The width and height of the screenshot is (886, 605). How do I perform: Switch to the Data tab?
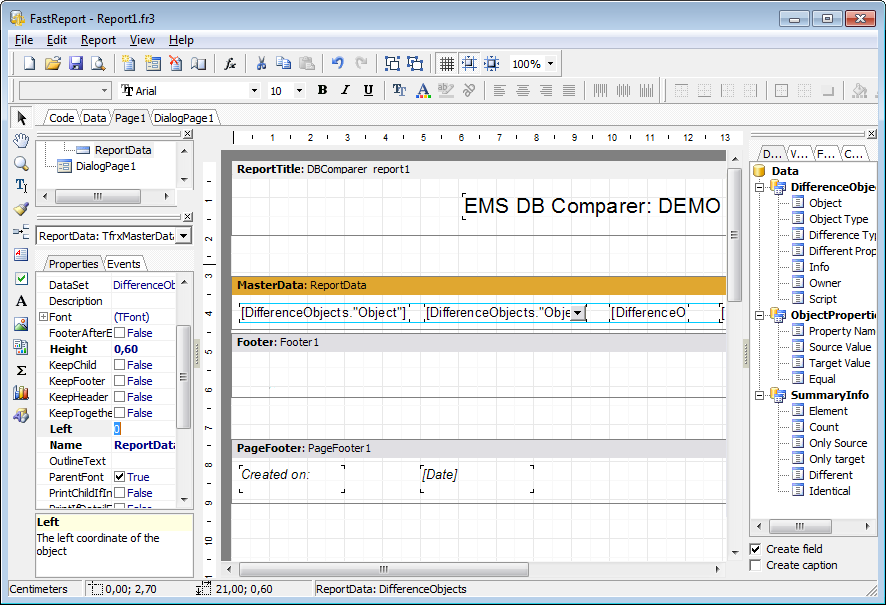pos(94,117)
